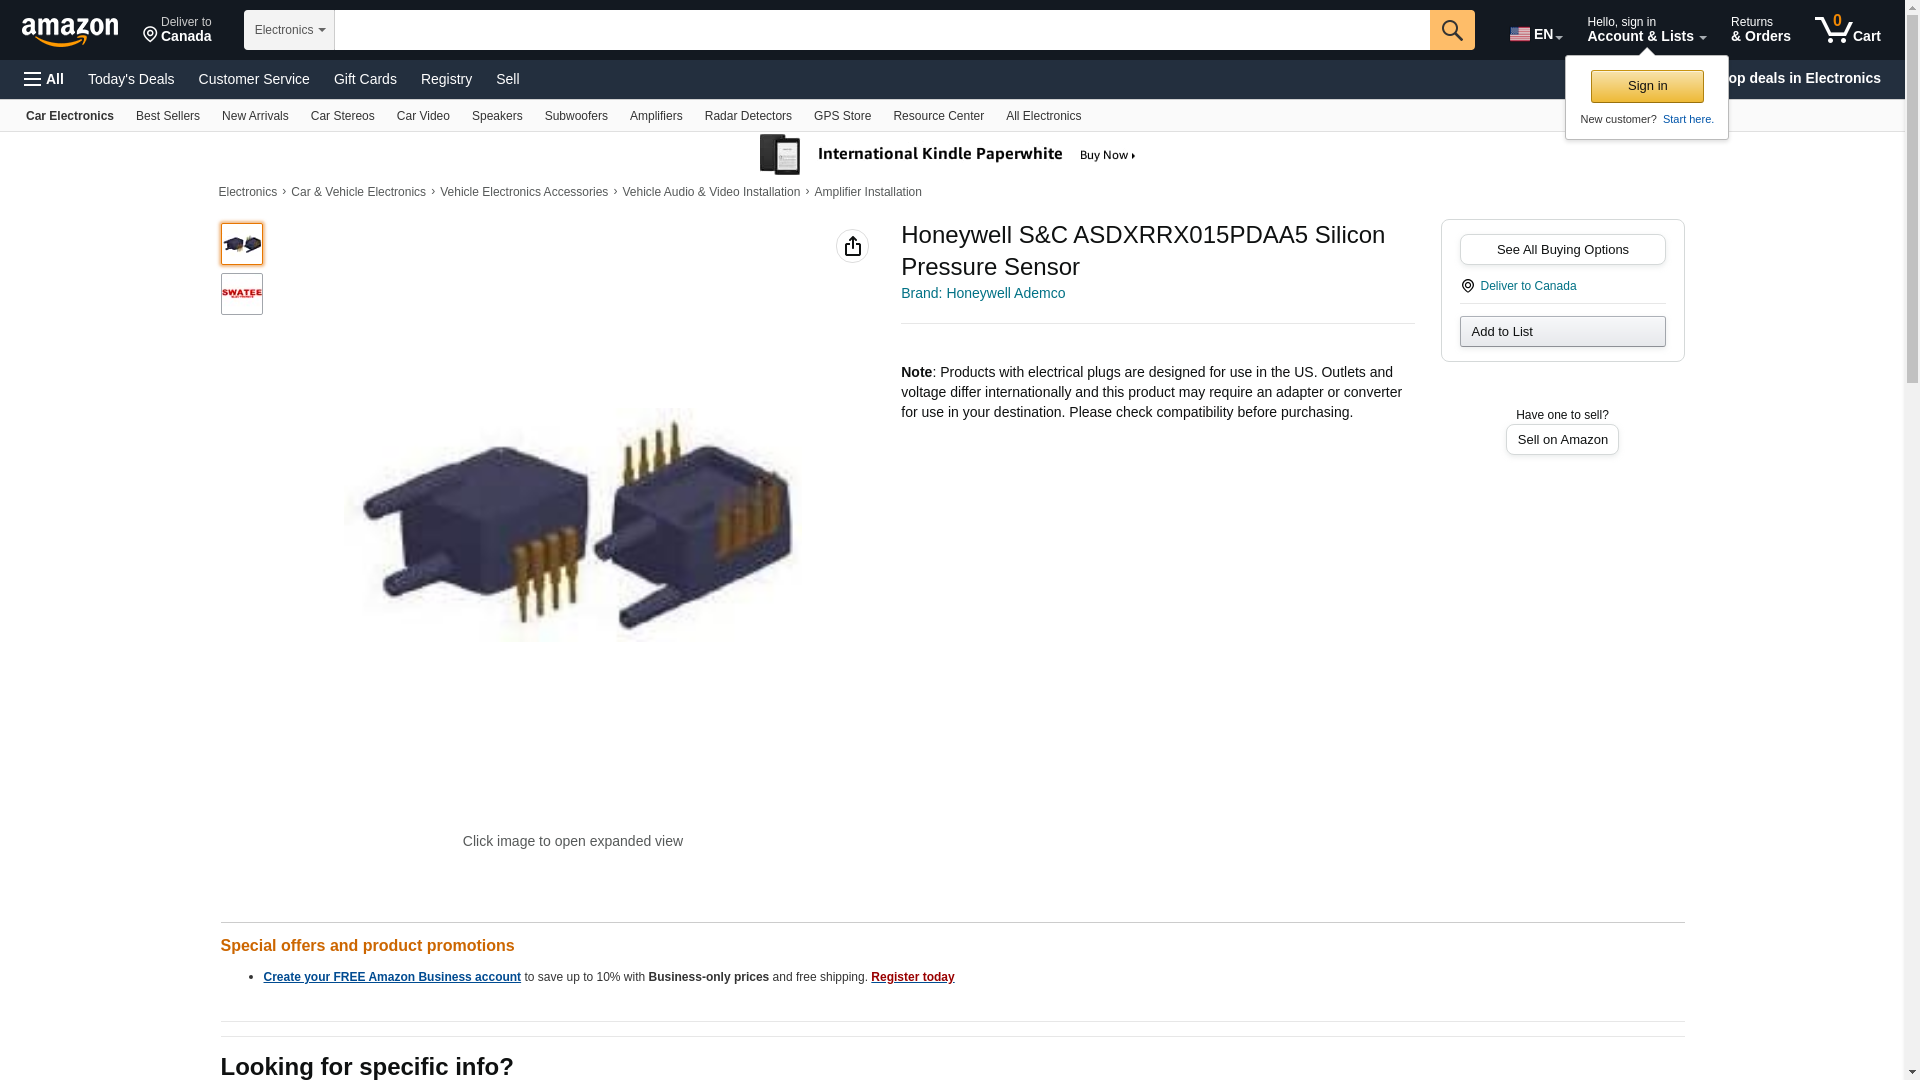
Task: Open the All hamburger menu
Action: click(44, 79)
